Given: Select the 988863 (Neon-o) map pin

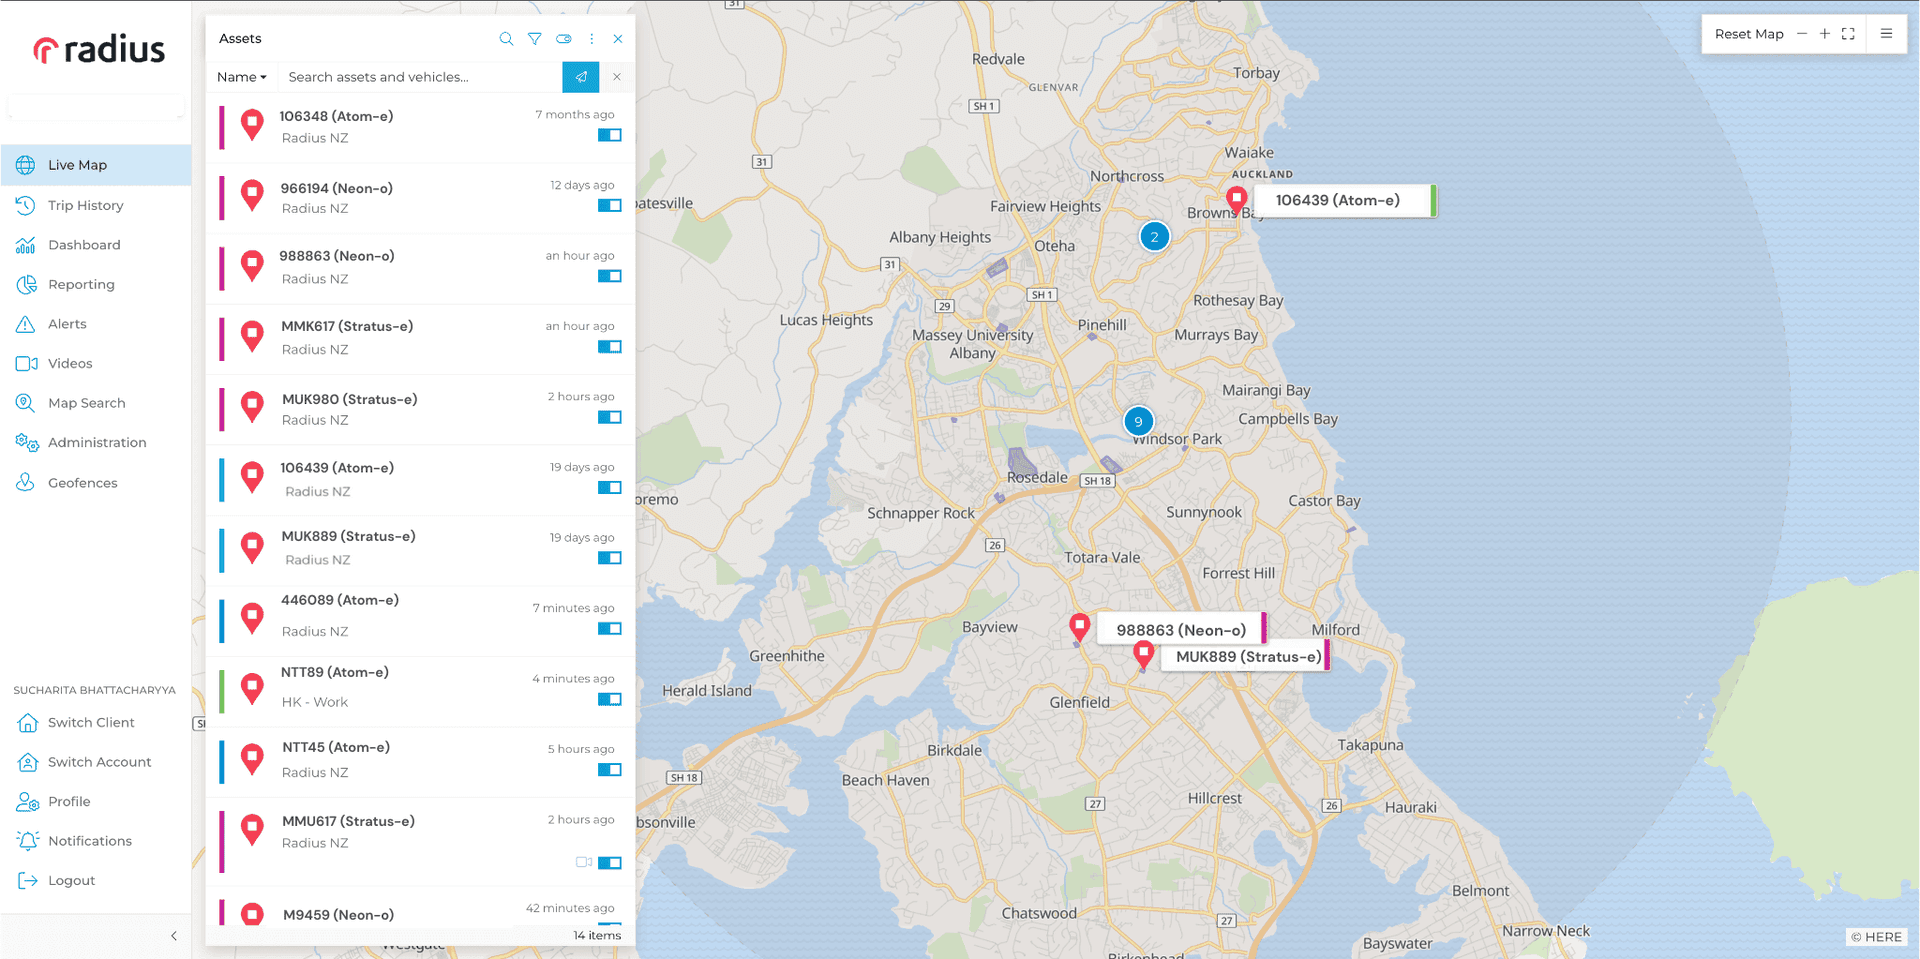Looking at the screenshot, I should 1079,627.
